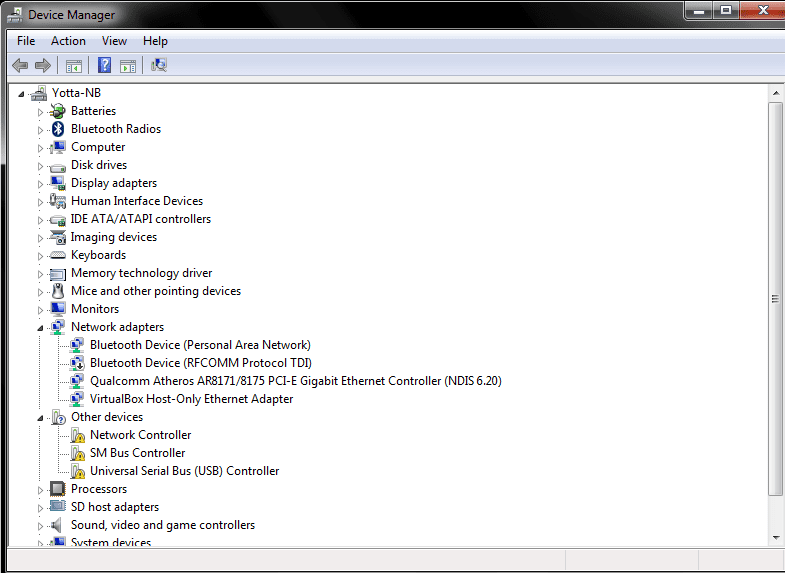Click the Keyboards category icon
The width and height of the screenshot is (785, 573).
[x=58, y=255]
